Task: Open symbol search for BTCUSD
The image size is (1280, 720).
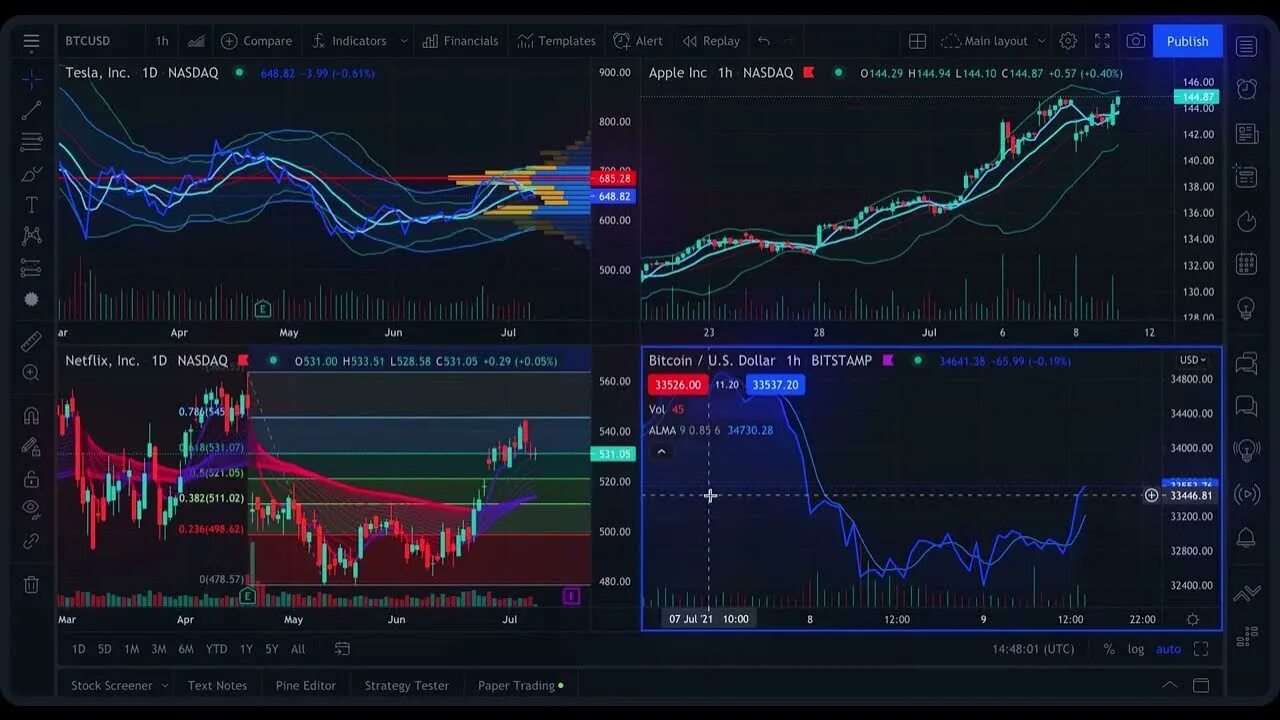Action: click(x=90, y=41)
